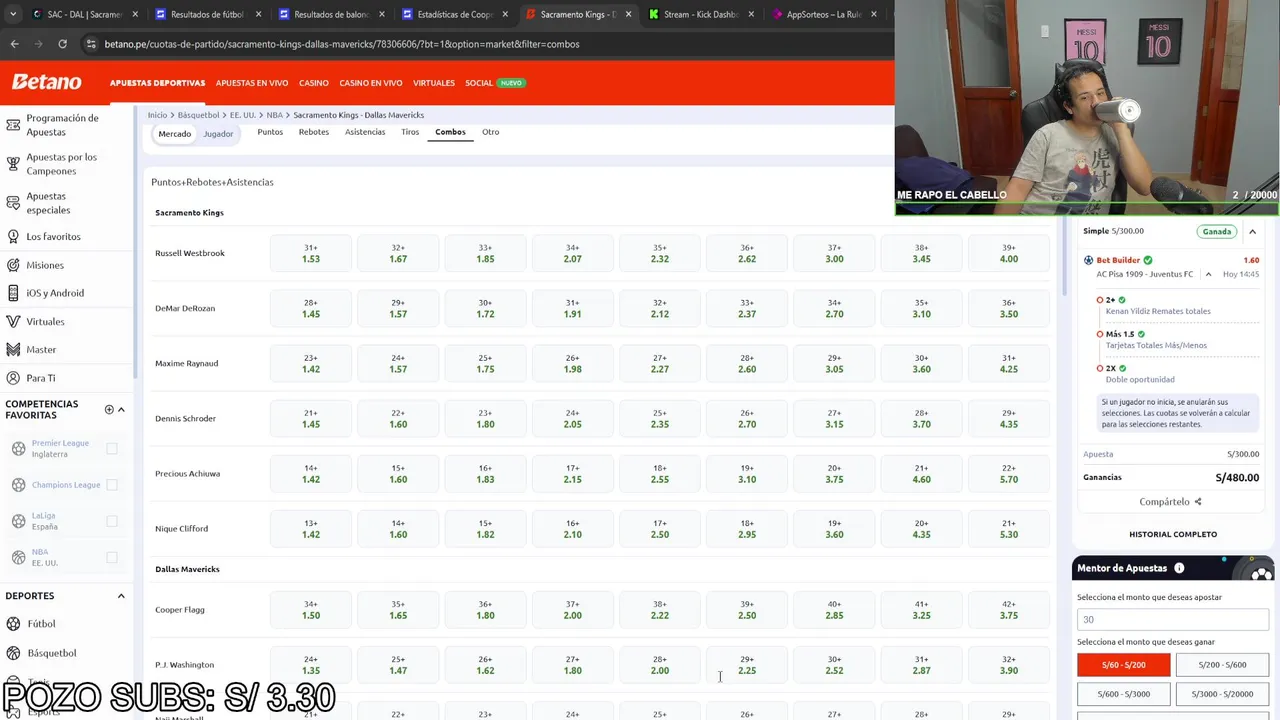This screenshot has width=1280, height=720.
Task: Select the 2+ Kenan Yildiz selection marker
Action: [x=1100, y=300]
